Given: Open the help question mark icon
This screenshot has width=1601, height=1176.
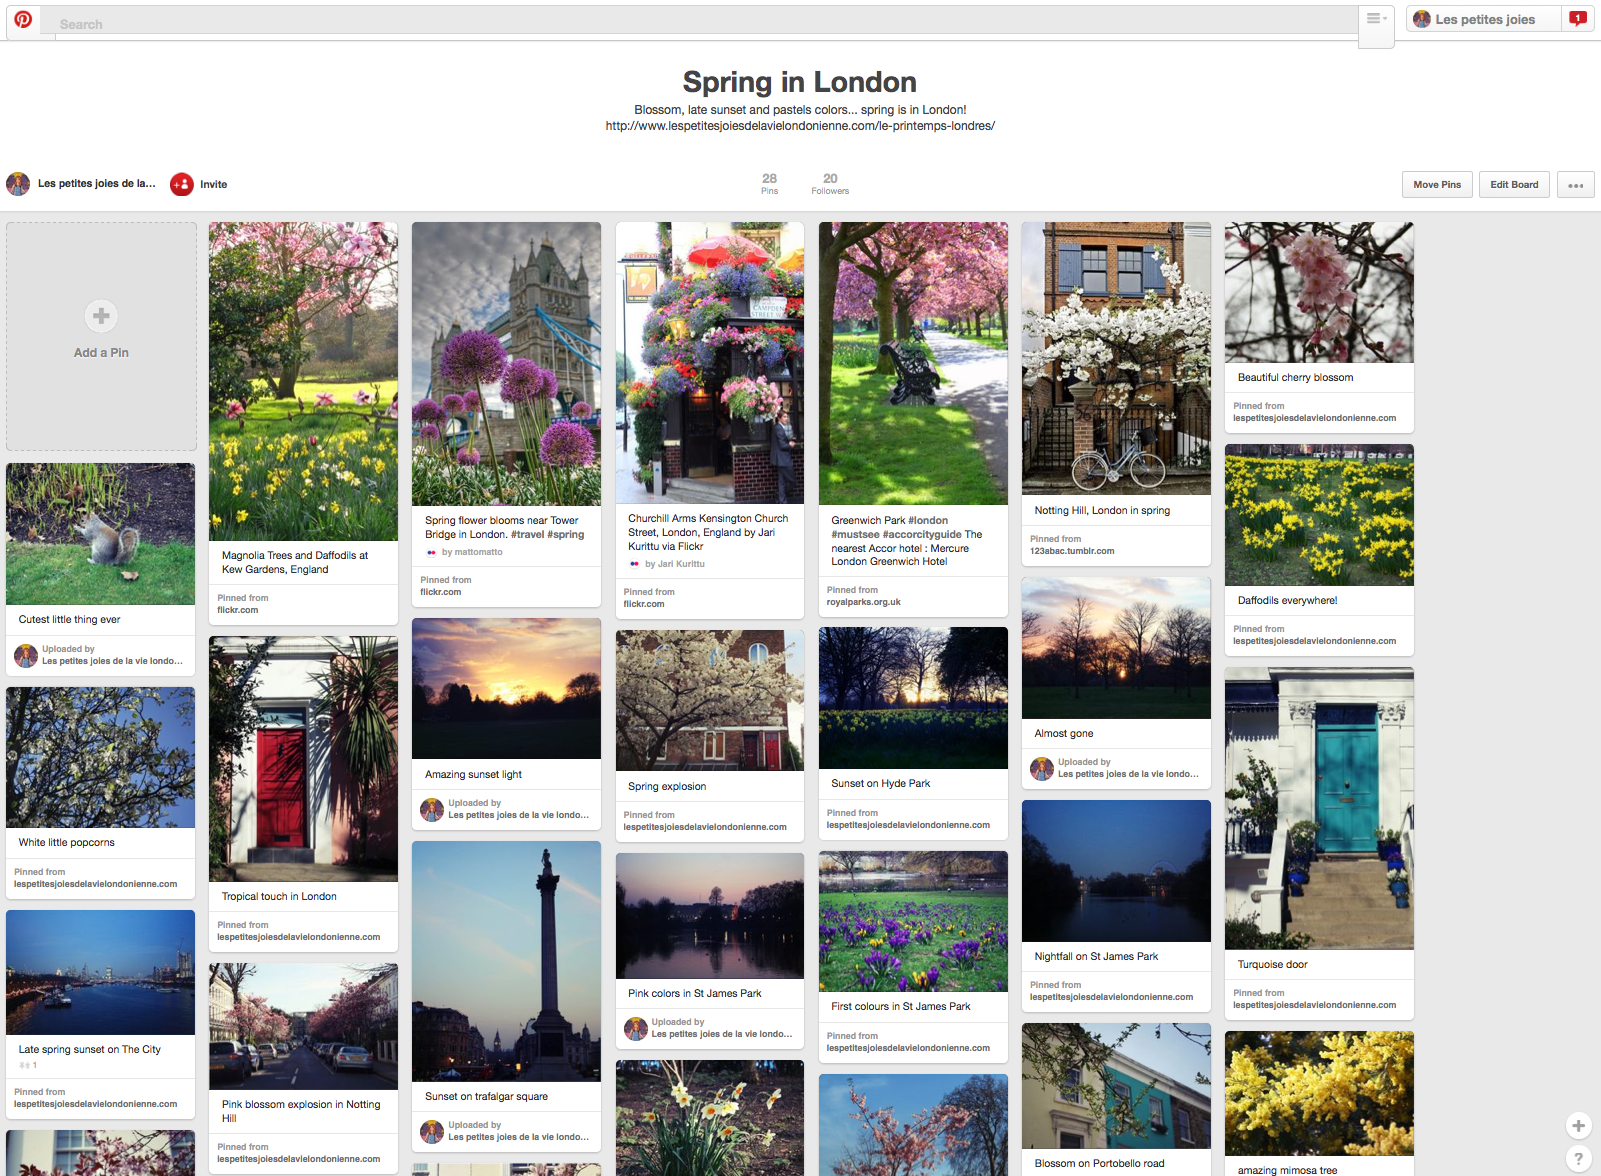Looking at the screenshot, I should click(1578, 1158).
